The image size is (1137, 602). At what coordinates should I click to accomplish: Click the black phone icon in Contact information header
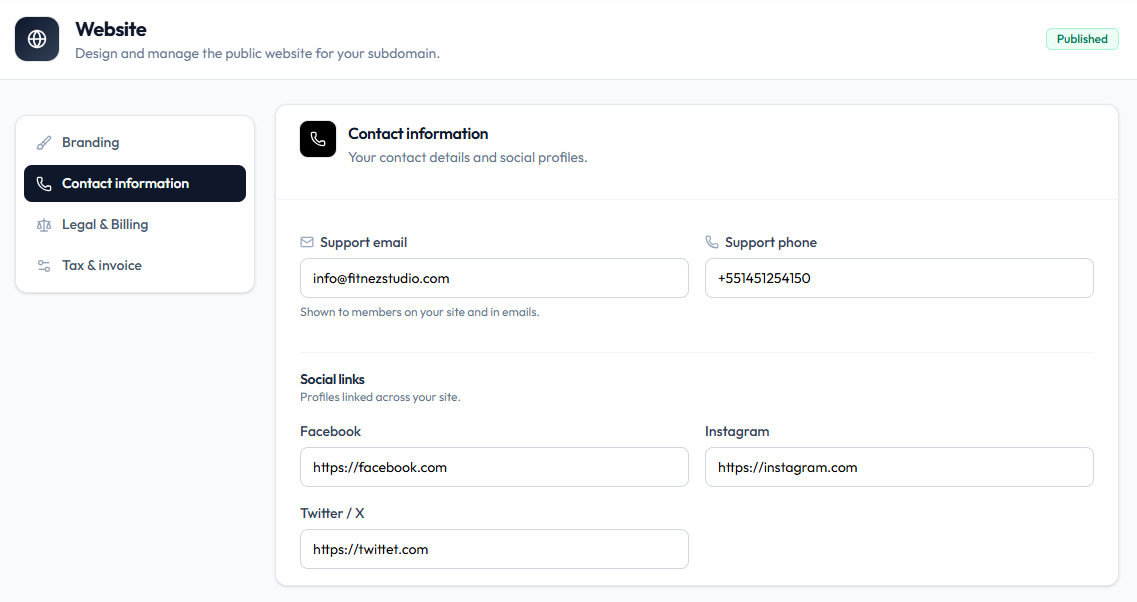(x=318, y=139)
